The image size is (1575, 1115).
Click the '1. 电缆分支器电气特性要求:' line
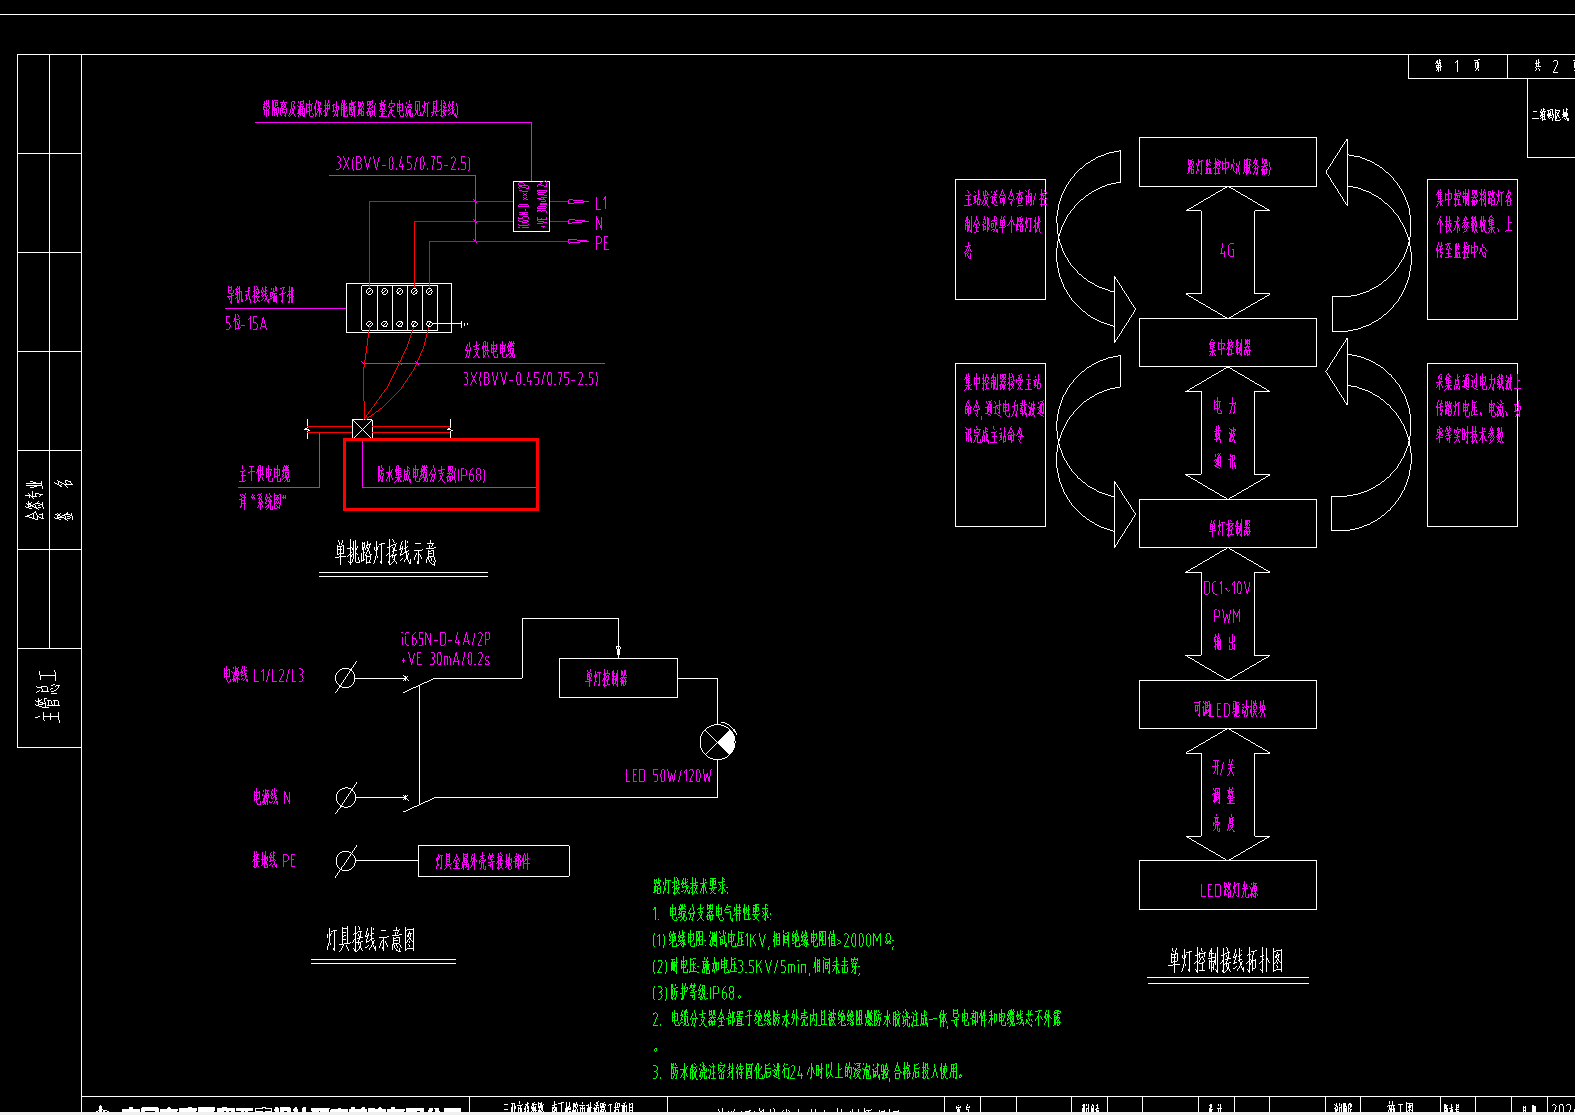click(712, 913)
